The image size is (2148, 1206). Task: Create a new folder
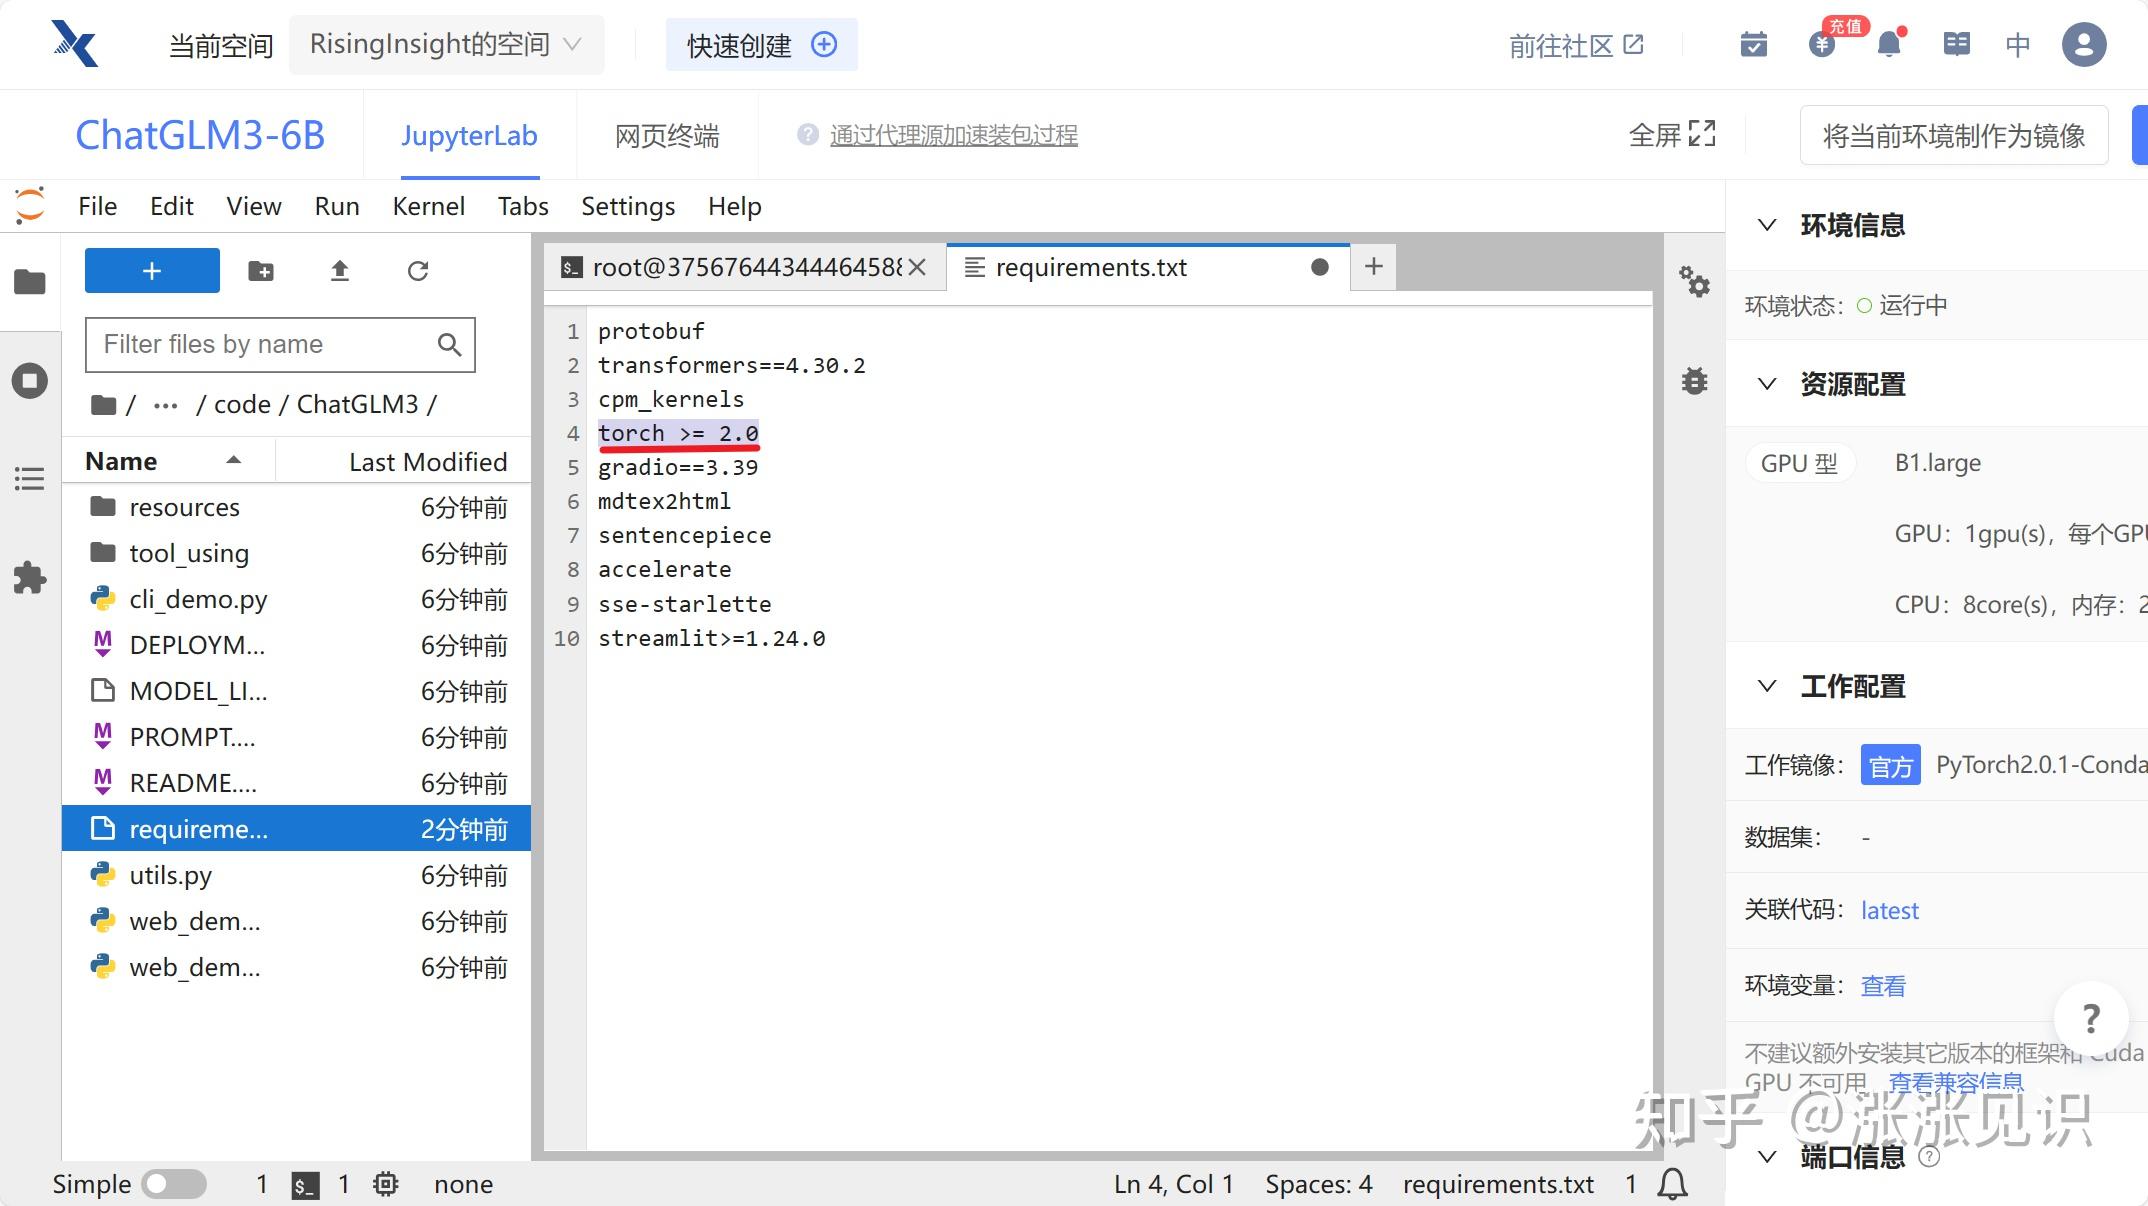click(x=261, y=271)
